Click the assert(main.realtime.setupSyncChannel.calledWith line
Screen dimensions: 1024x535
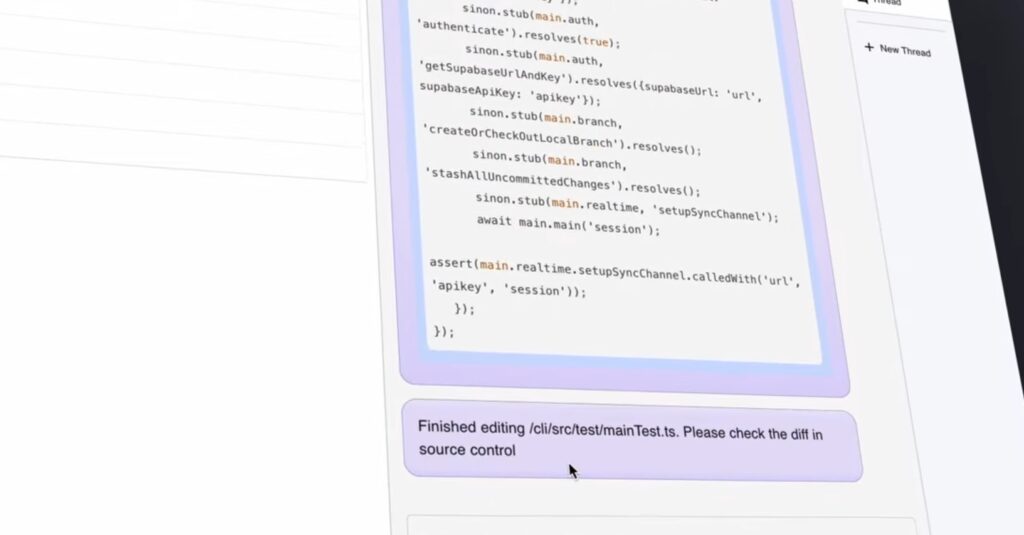[614, 271]
